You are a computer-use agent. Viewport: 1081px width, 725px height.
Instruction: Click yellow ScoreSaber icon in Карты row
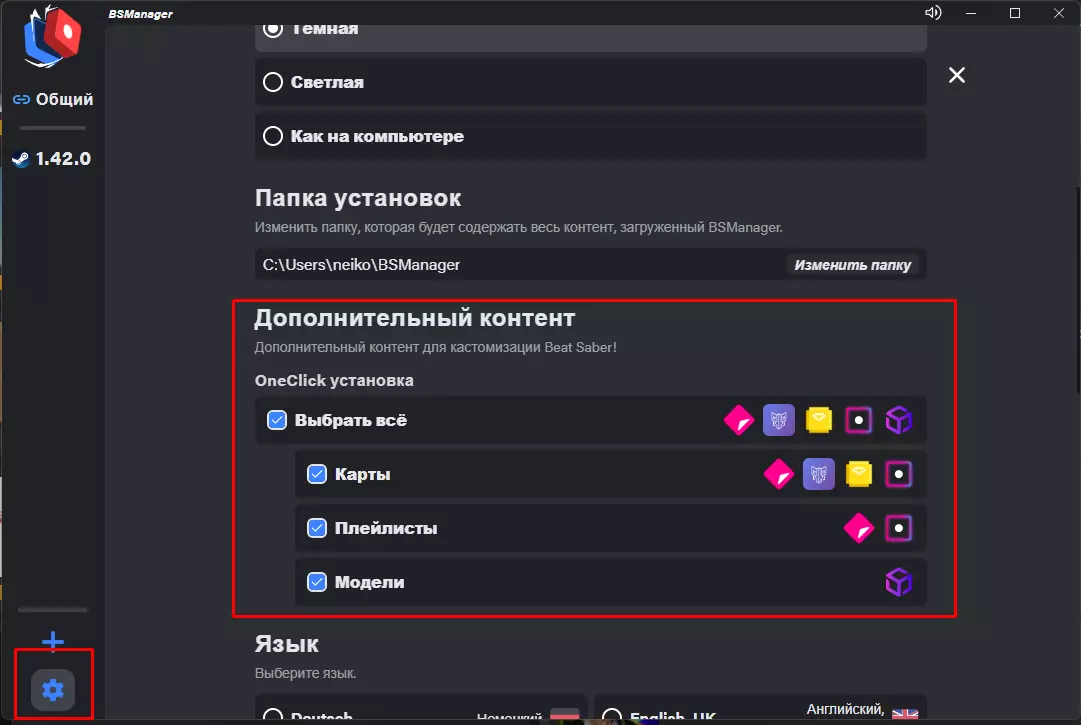point(858,474)
